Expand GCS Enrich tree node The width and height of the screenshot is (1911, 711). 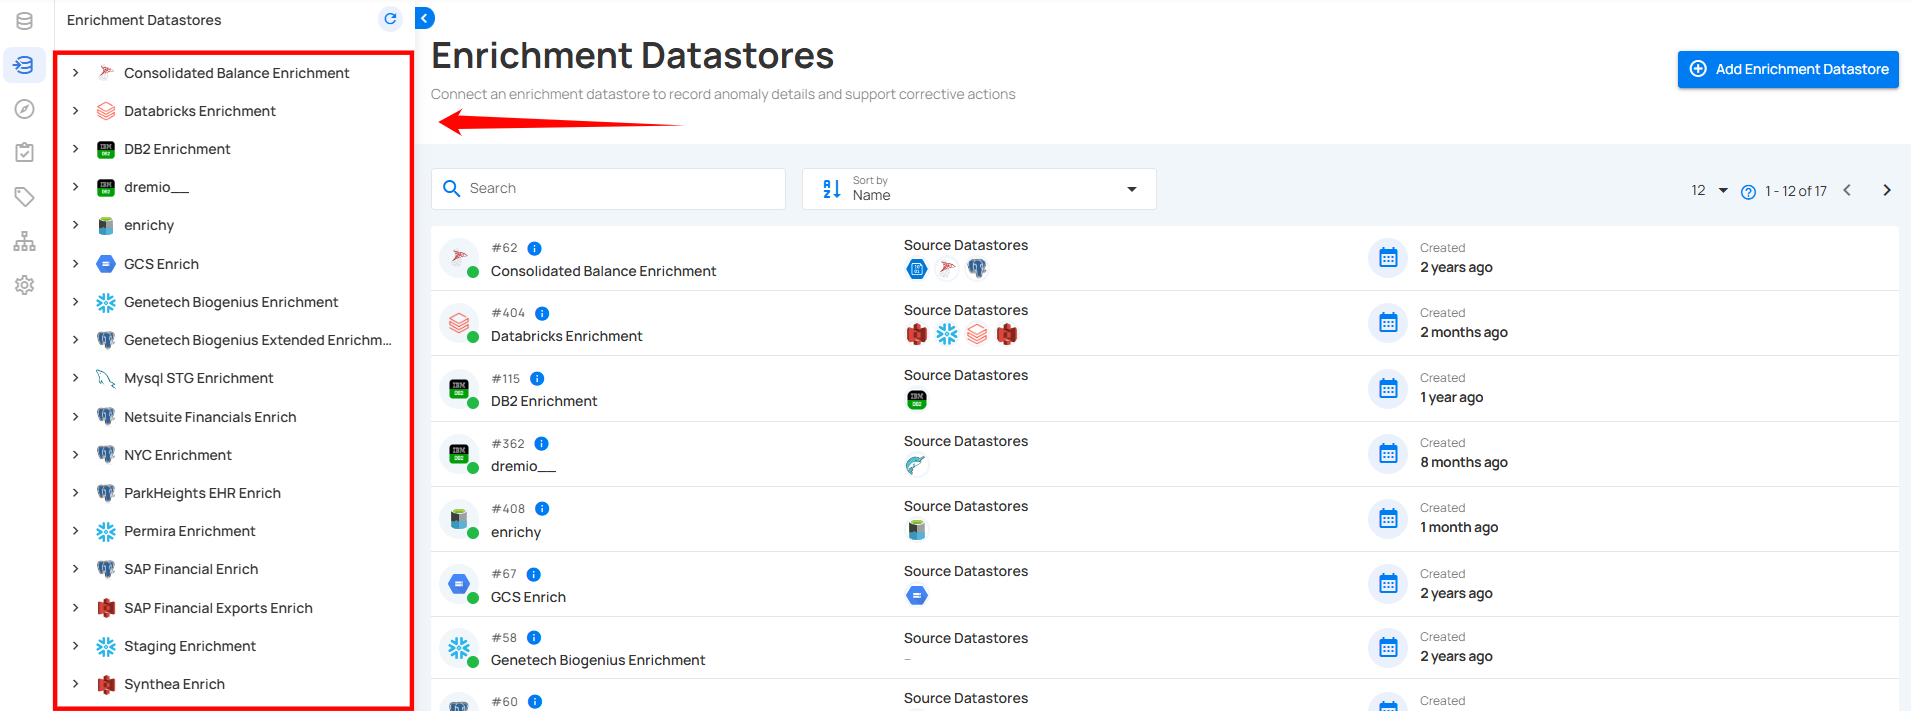click(x=75, y=264)
